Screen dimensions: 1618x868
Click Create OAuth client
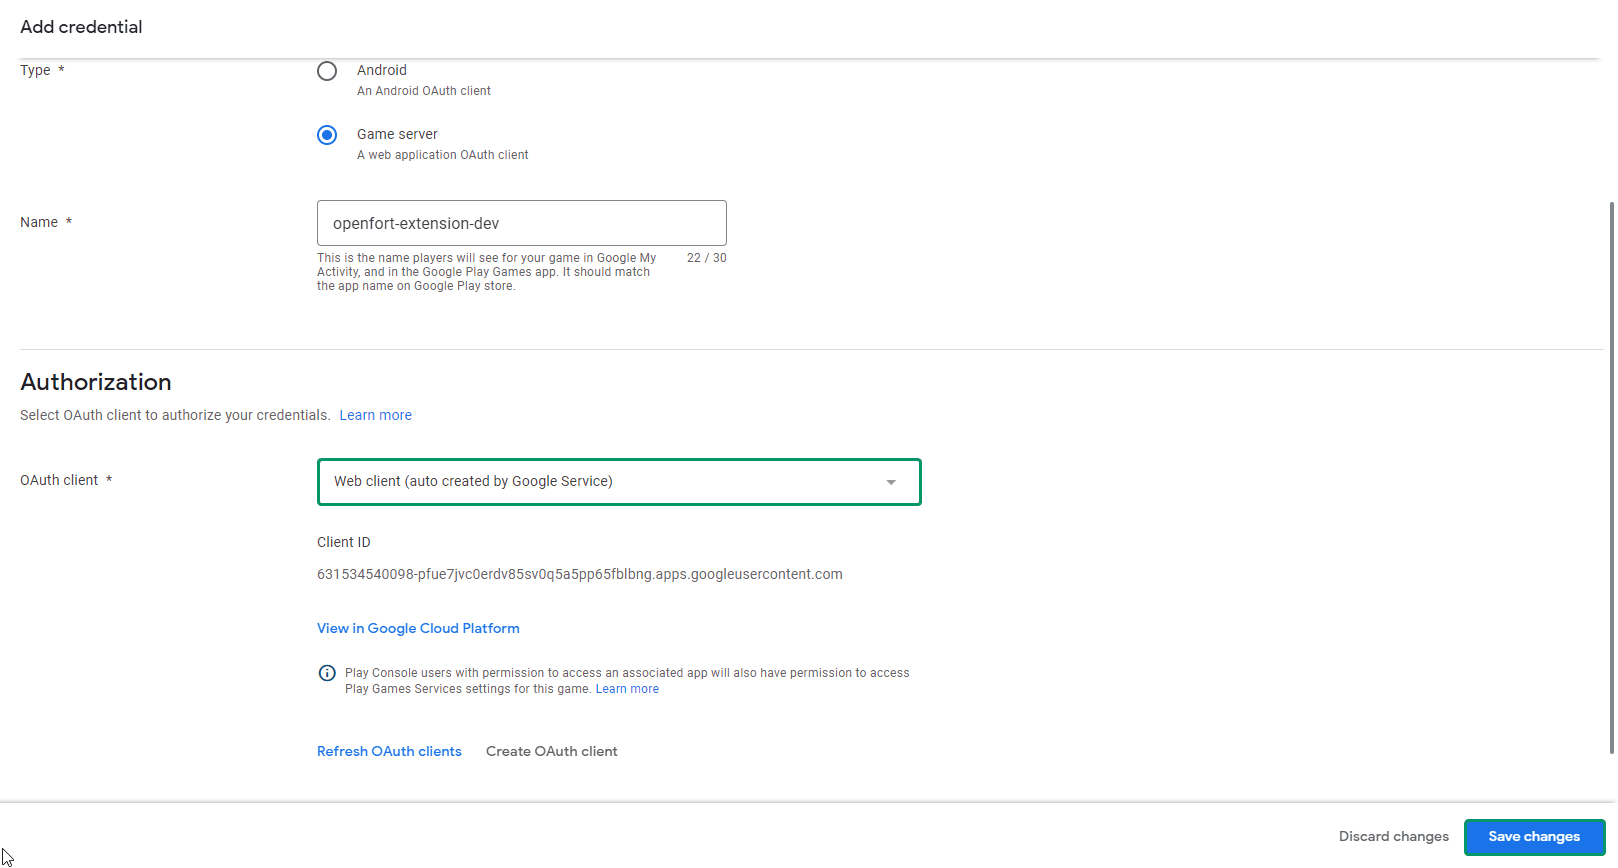tap(551, 751)
